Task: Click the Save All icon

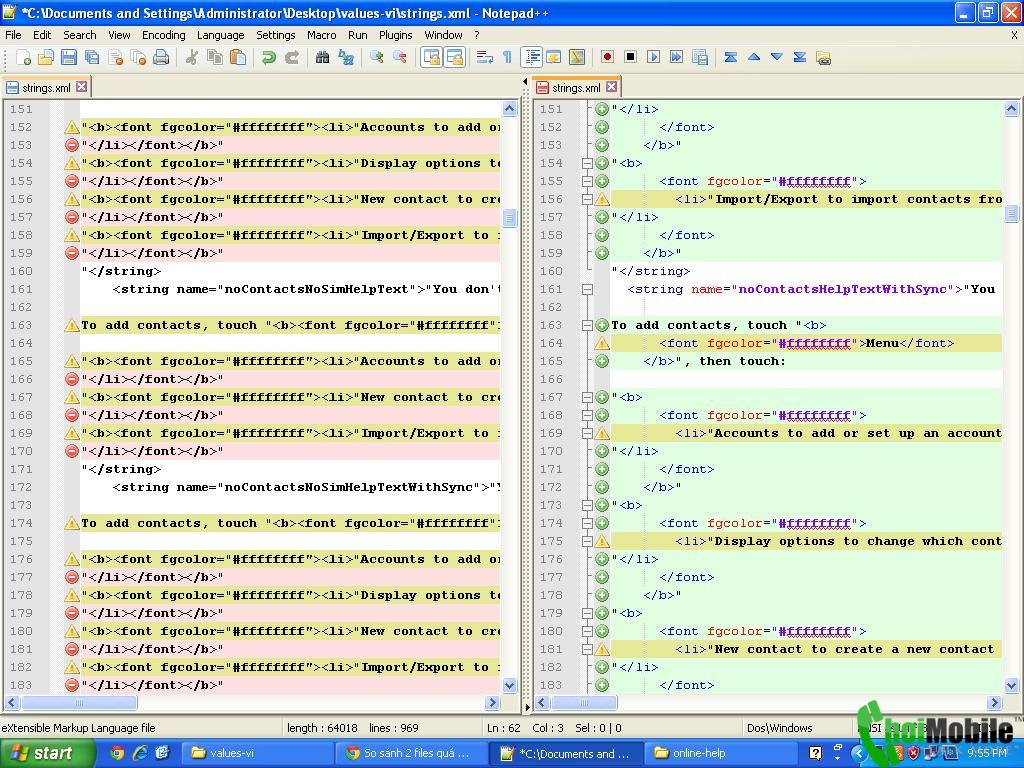Action: pos(92,58)
